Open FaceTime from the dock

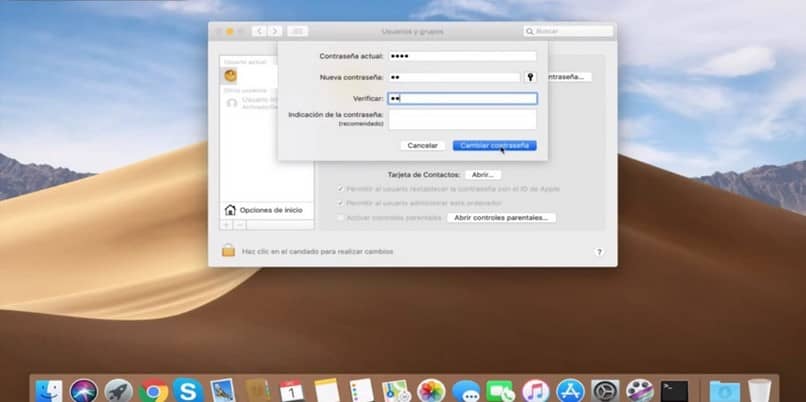[500, 391]
